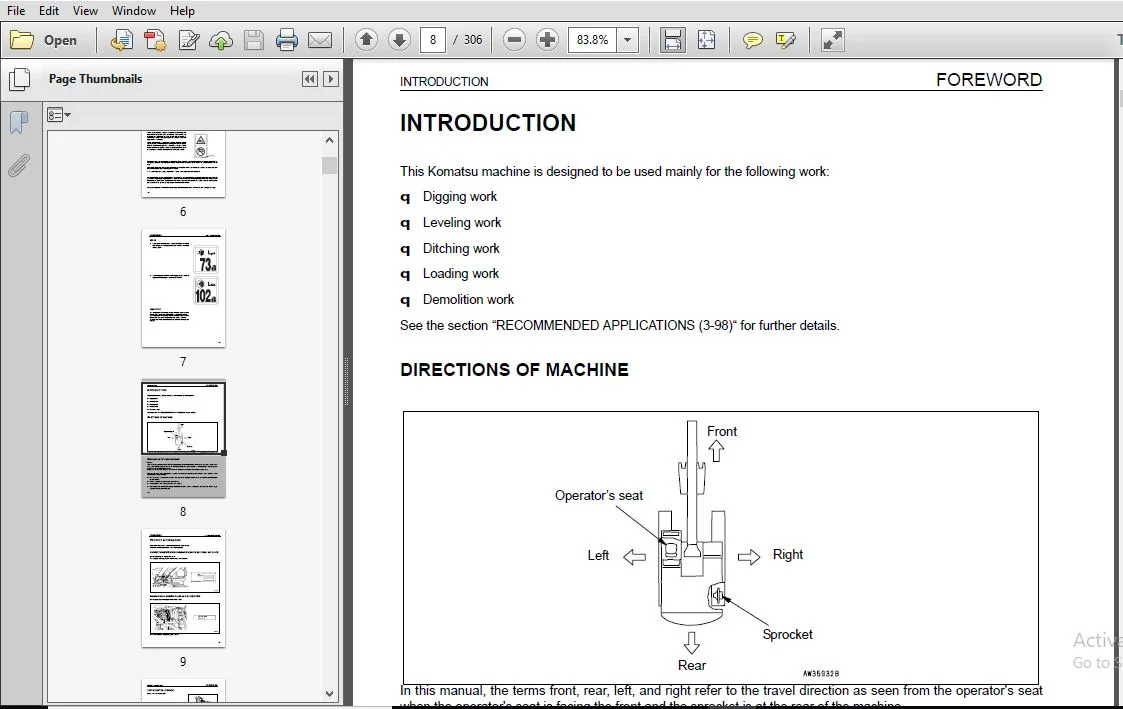The width and height of the screenshot is (1123, 709).
Task: Select page 6 thumbnail
Action: 183,164
